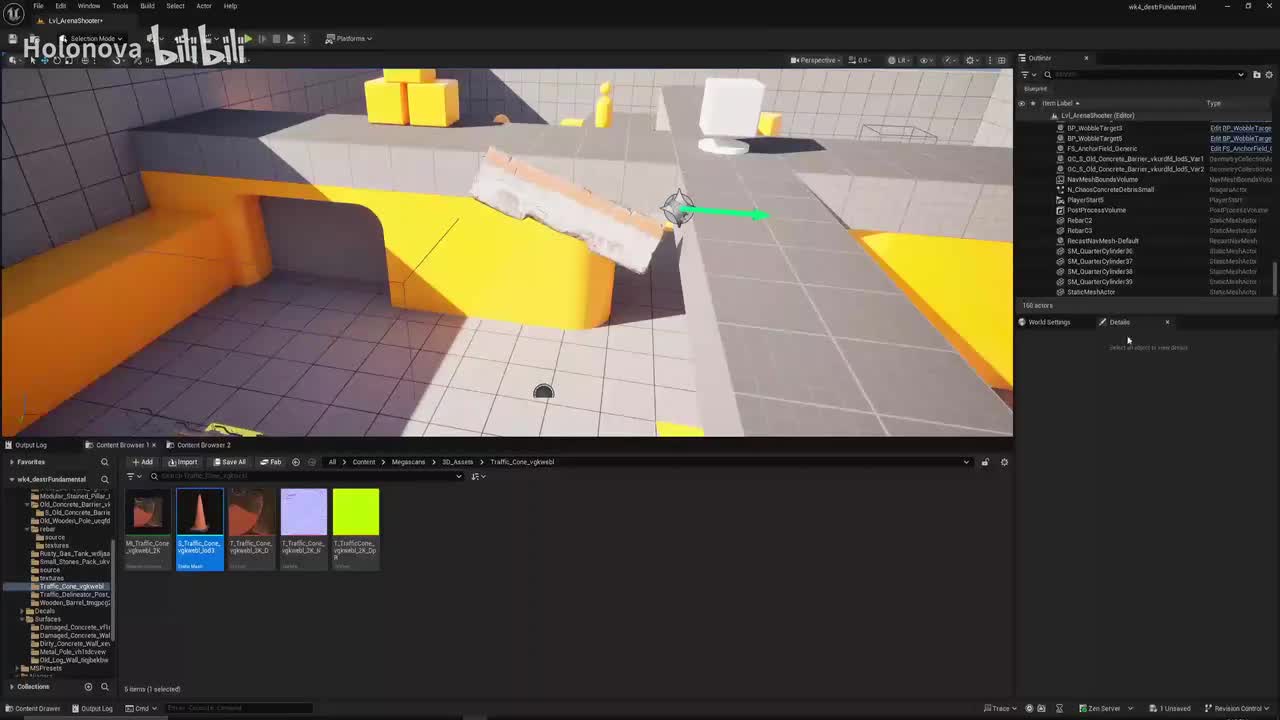Open the Window menu
This screenshot has height=720, width=1280.
click(x=89, y=6)
